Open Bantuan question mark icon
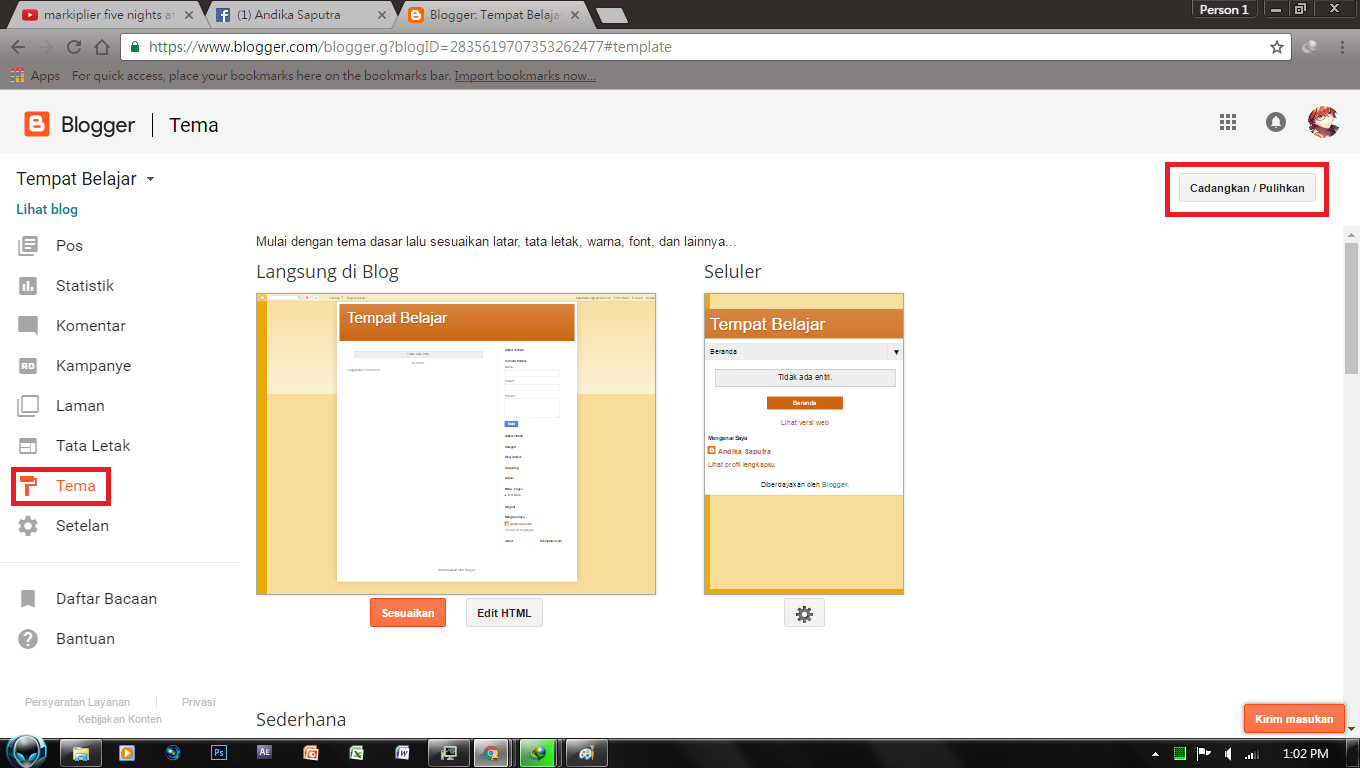This screenshot has height=768, width=1360. [x=28, y=639]
